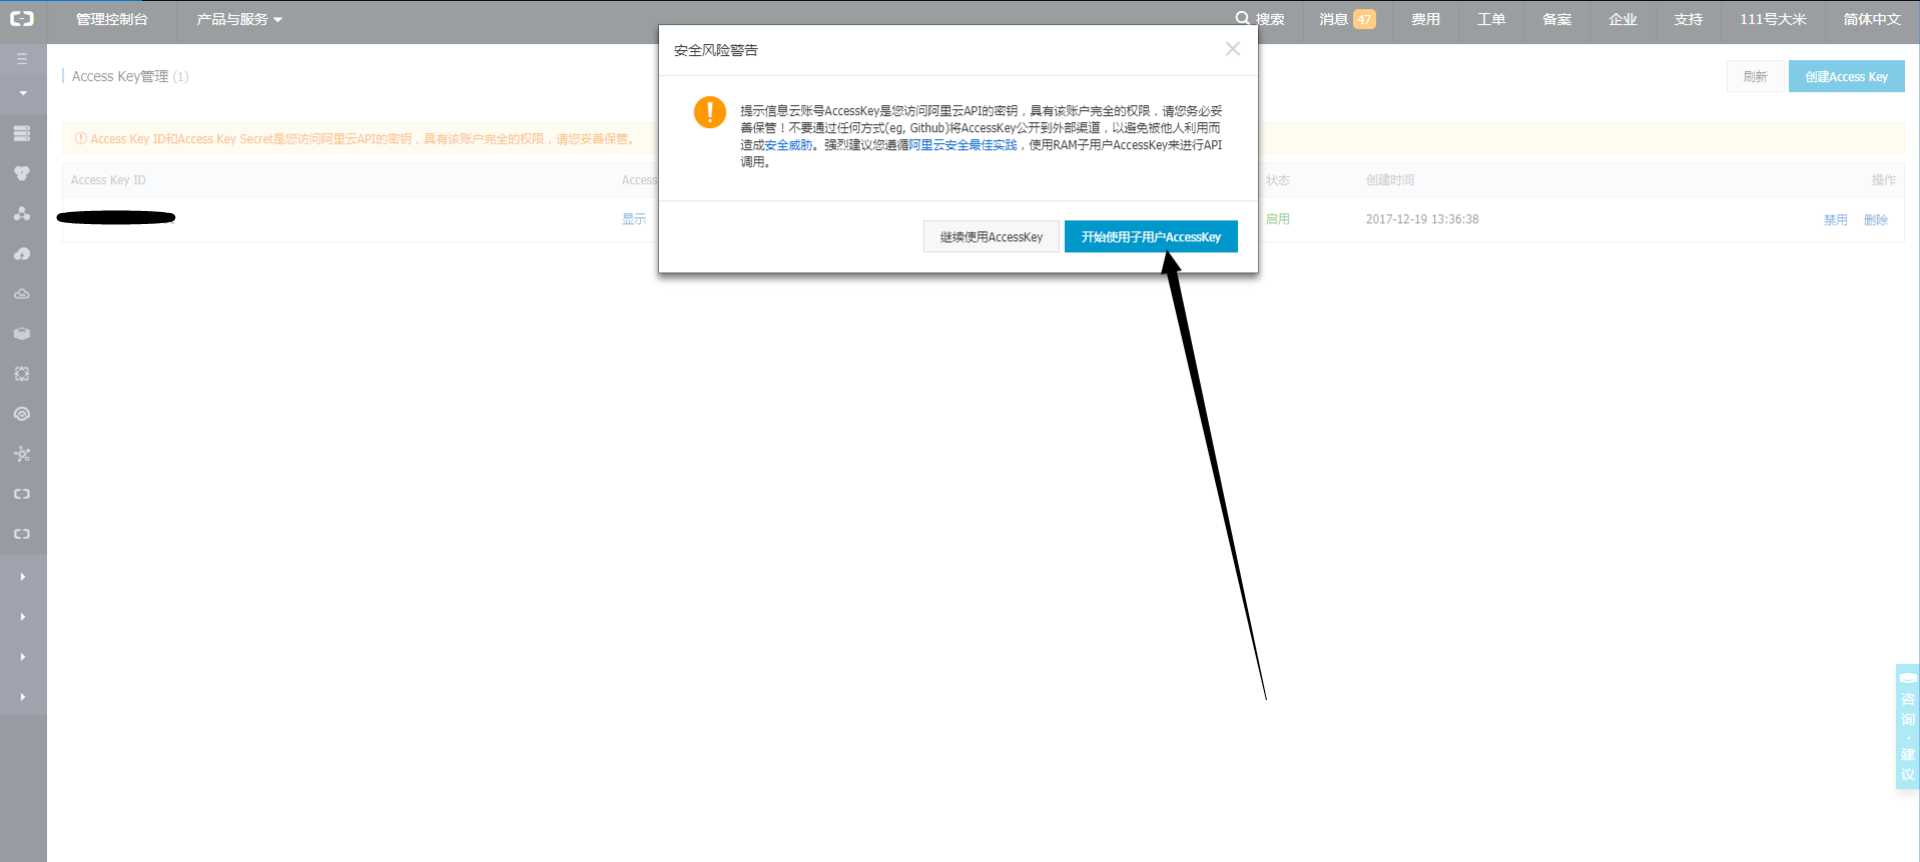Click the Access Key ID column header
The height and width of the screenshot is (862, 1920).
coord(108,180)
